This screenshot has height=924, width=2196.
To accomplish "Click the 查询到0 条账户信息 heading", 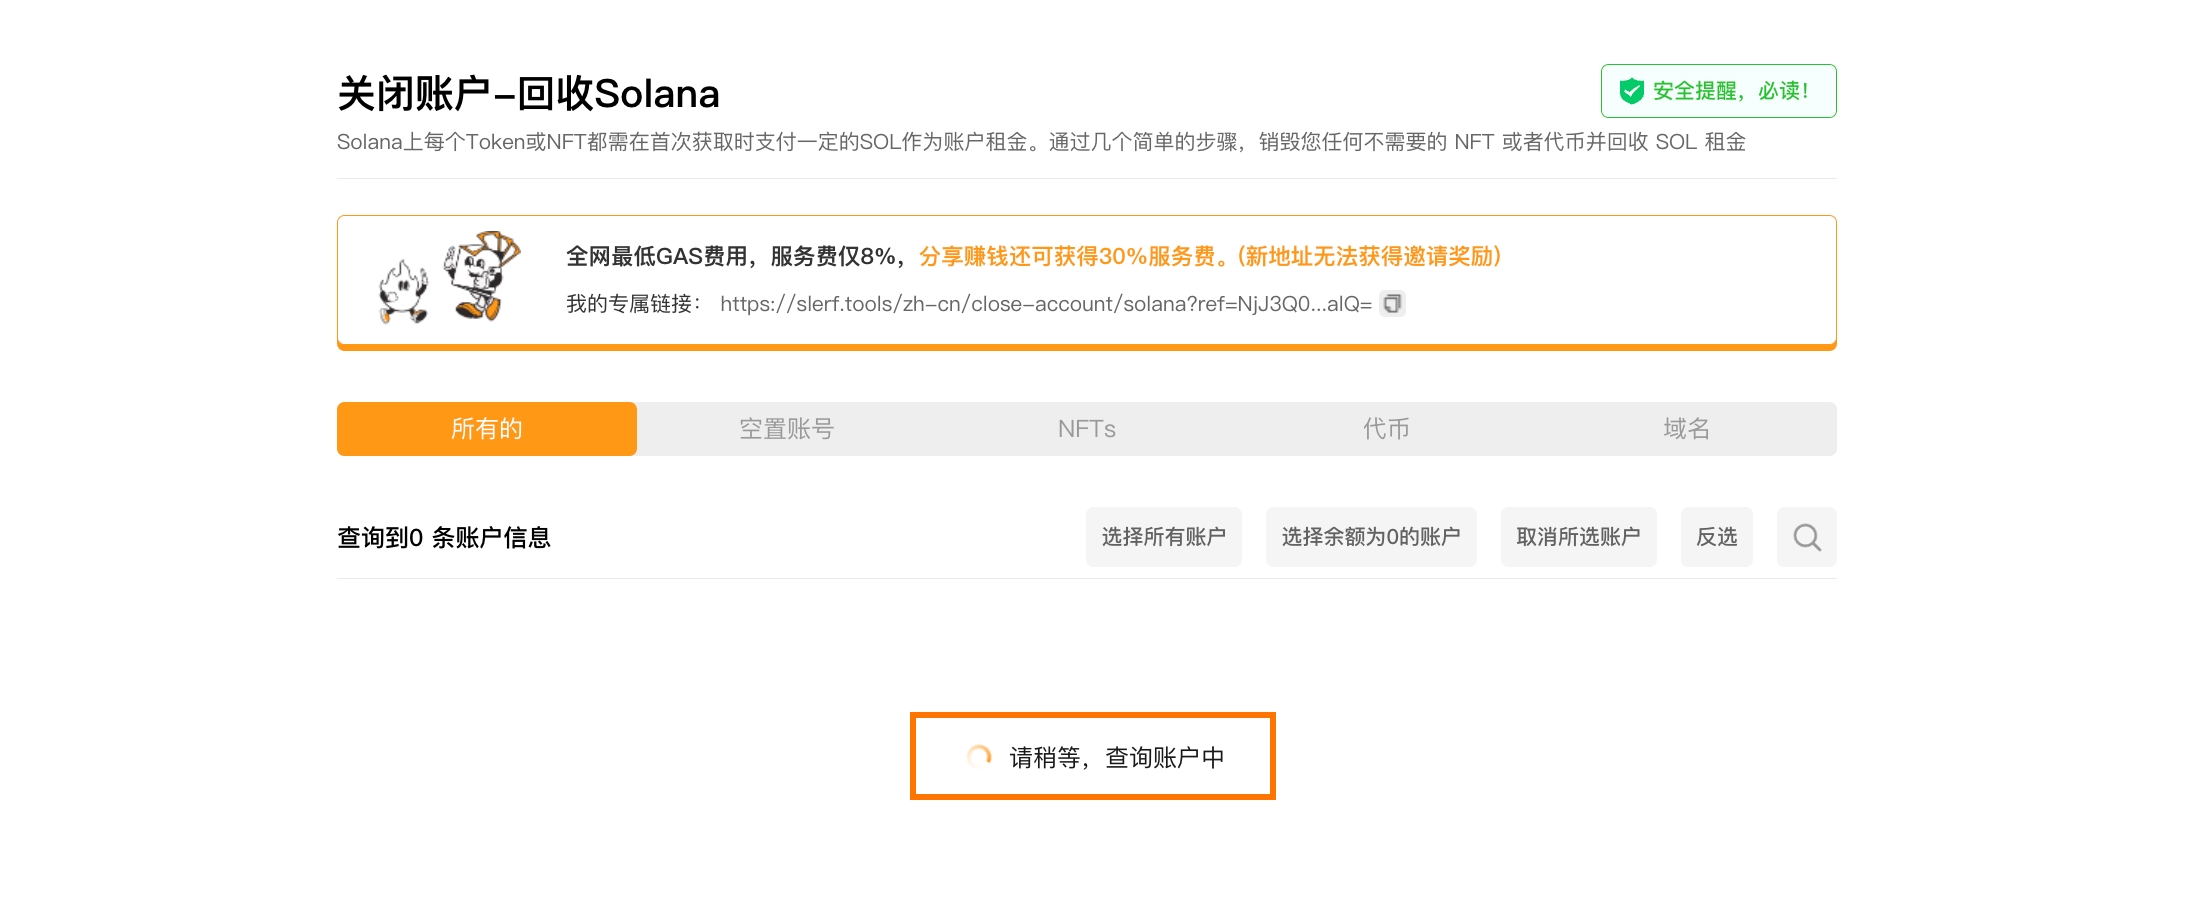I will click(444, 538).
